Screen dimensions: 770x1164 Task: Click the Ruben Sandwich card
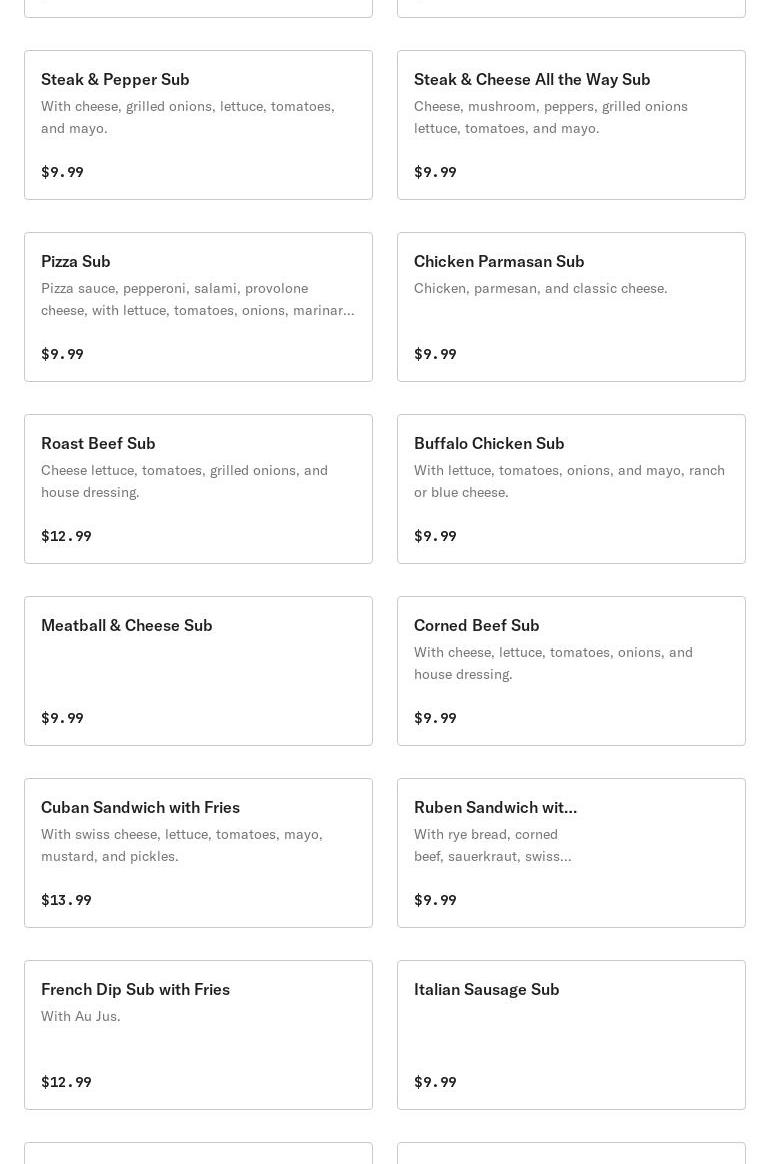[571, 853]
